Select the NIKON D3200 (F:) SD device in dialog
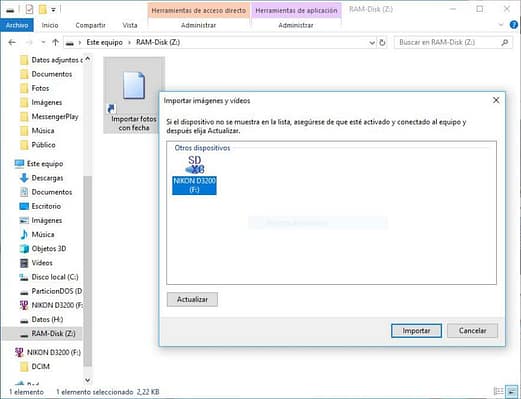Viewport: 521px width, 399px height. [x=194, y=175]
